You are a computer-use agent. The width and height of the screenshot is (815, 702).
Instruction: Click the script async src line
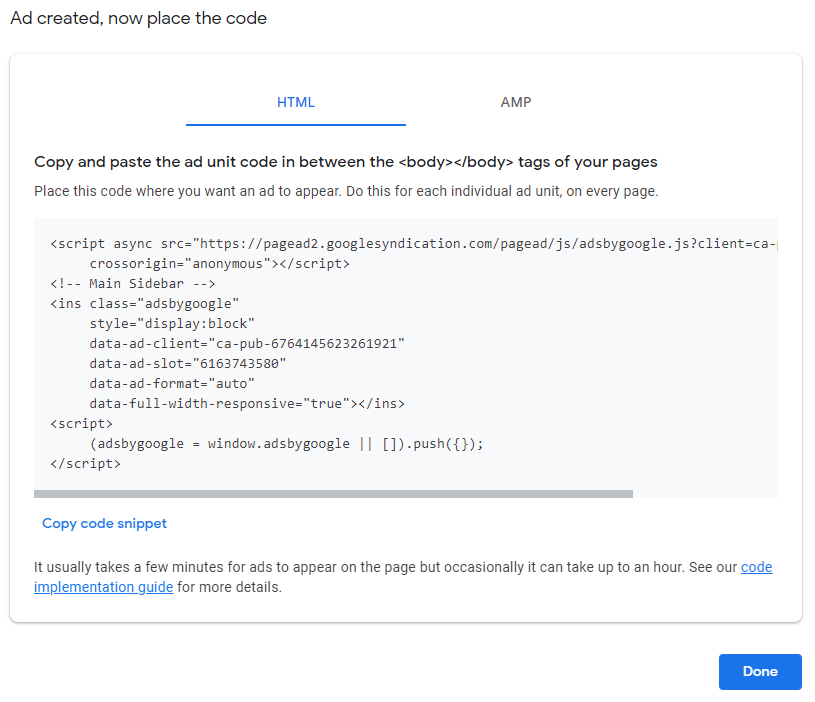tap(414, 244)
